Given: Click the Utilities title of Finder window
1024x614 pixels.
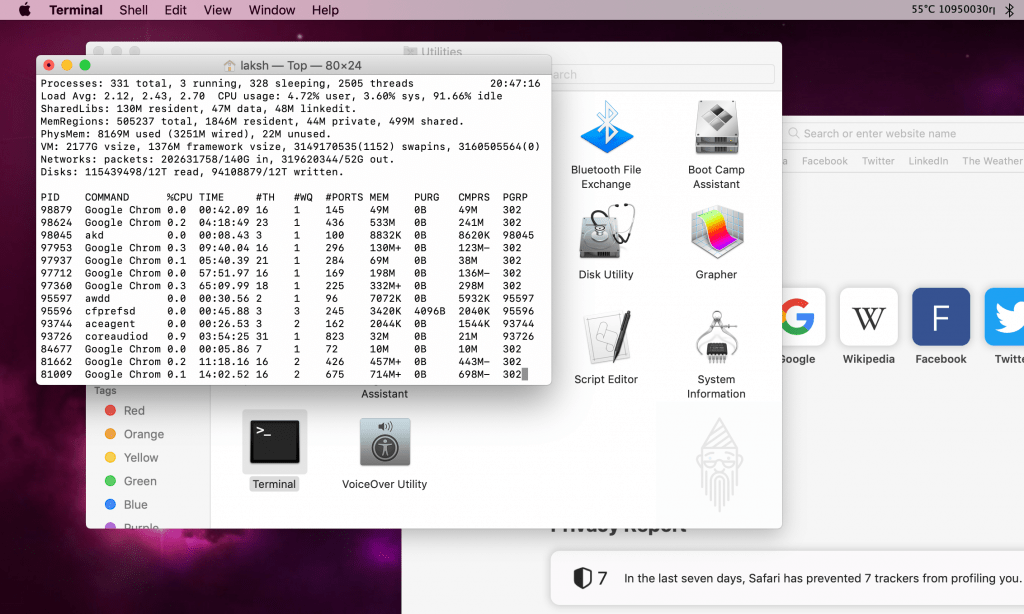Looking at the screenshot, I should tap(441, 51).
